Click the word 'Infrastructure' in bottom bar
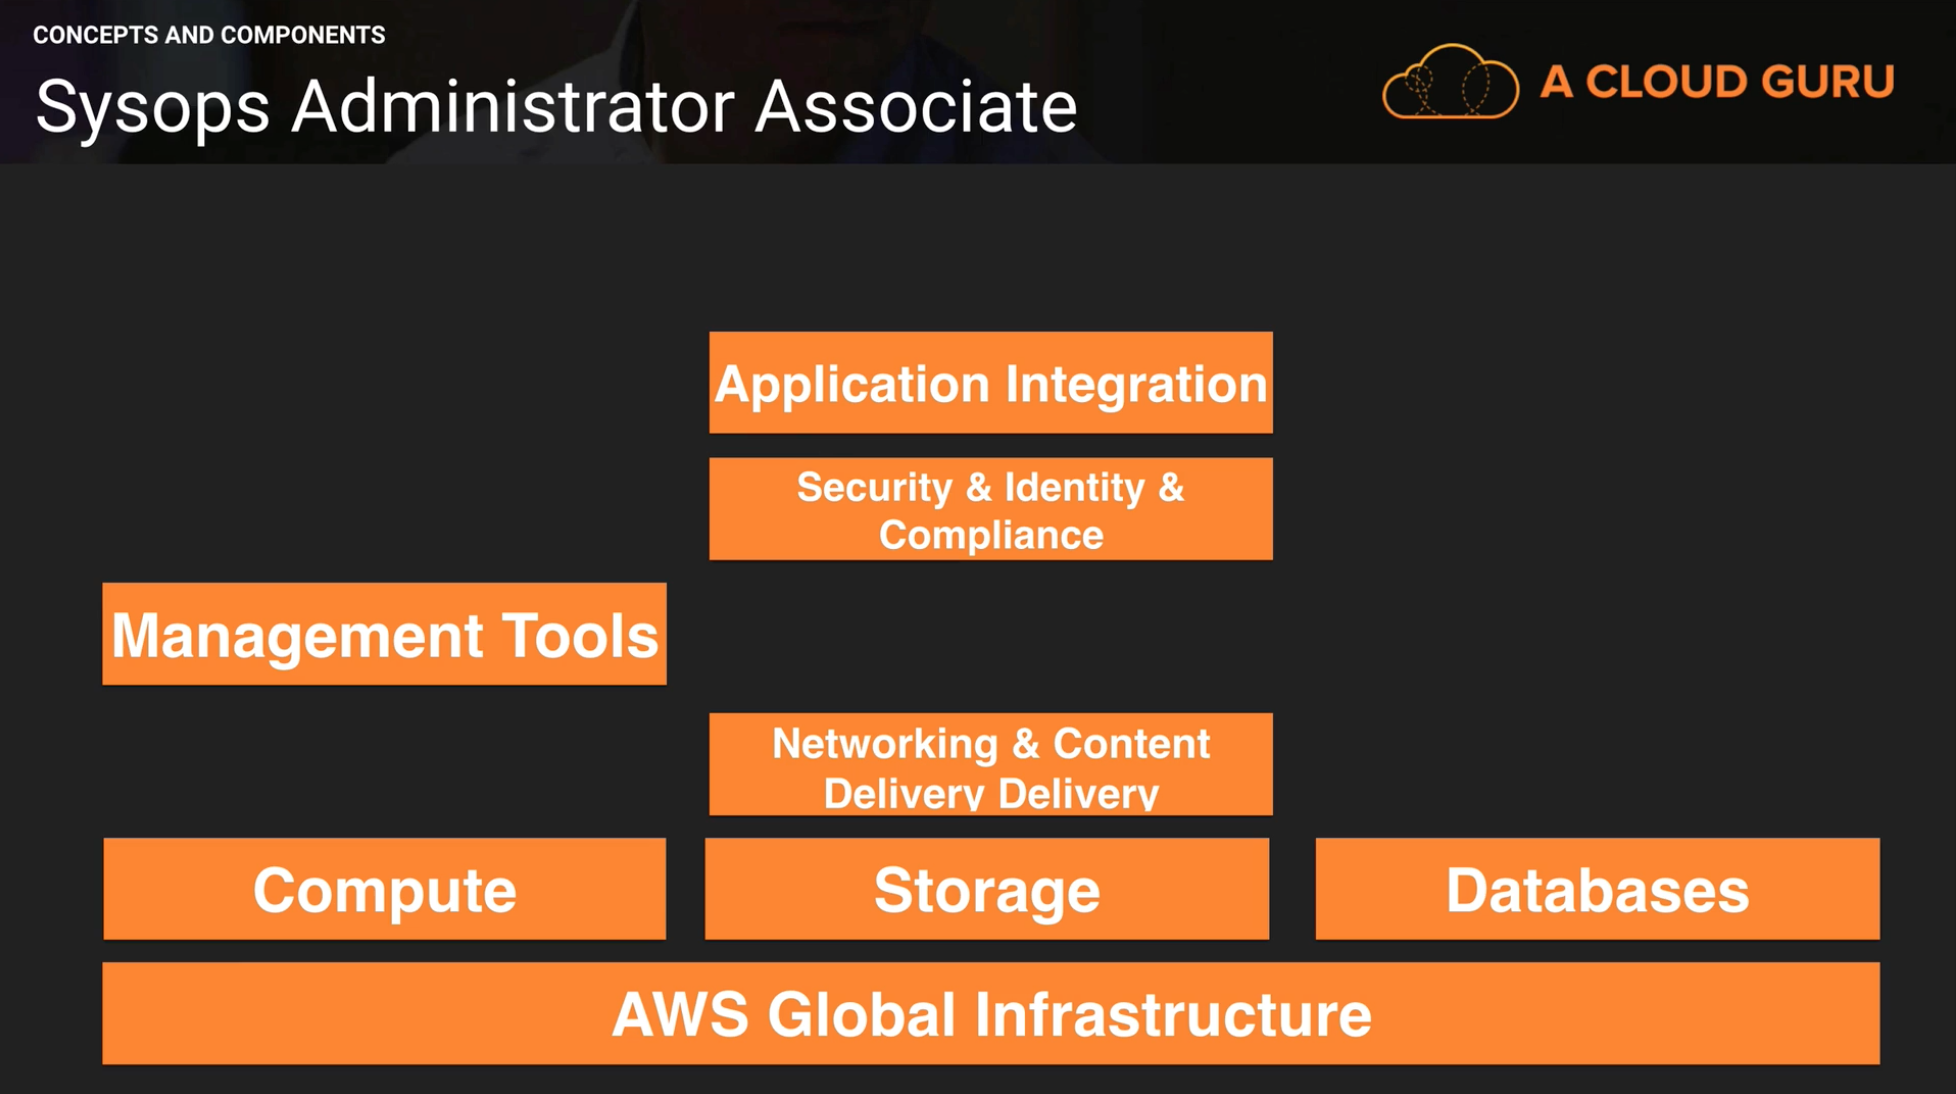 [1172, 1015]
